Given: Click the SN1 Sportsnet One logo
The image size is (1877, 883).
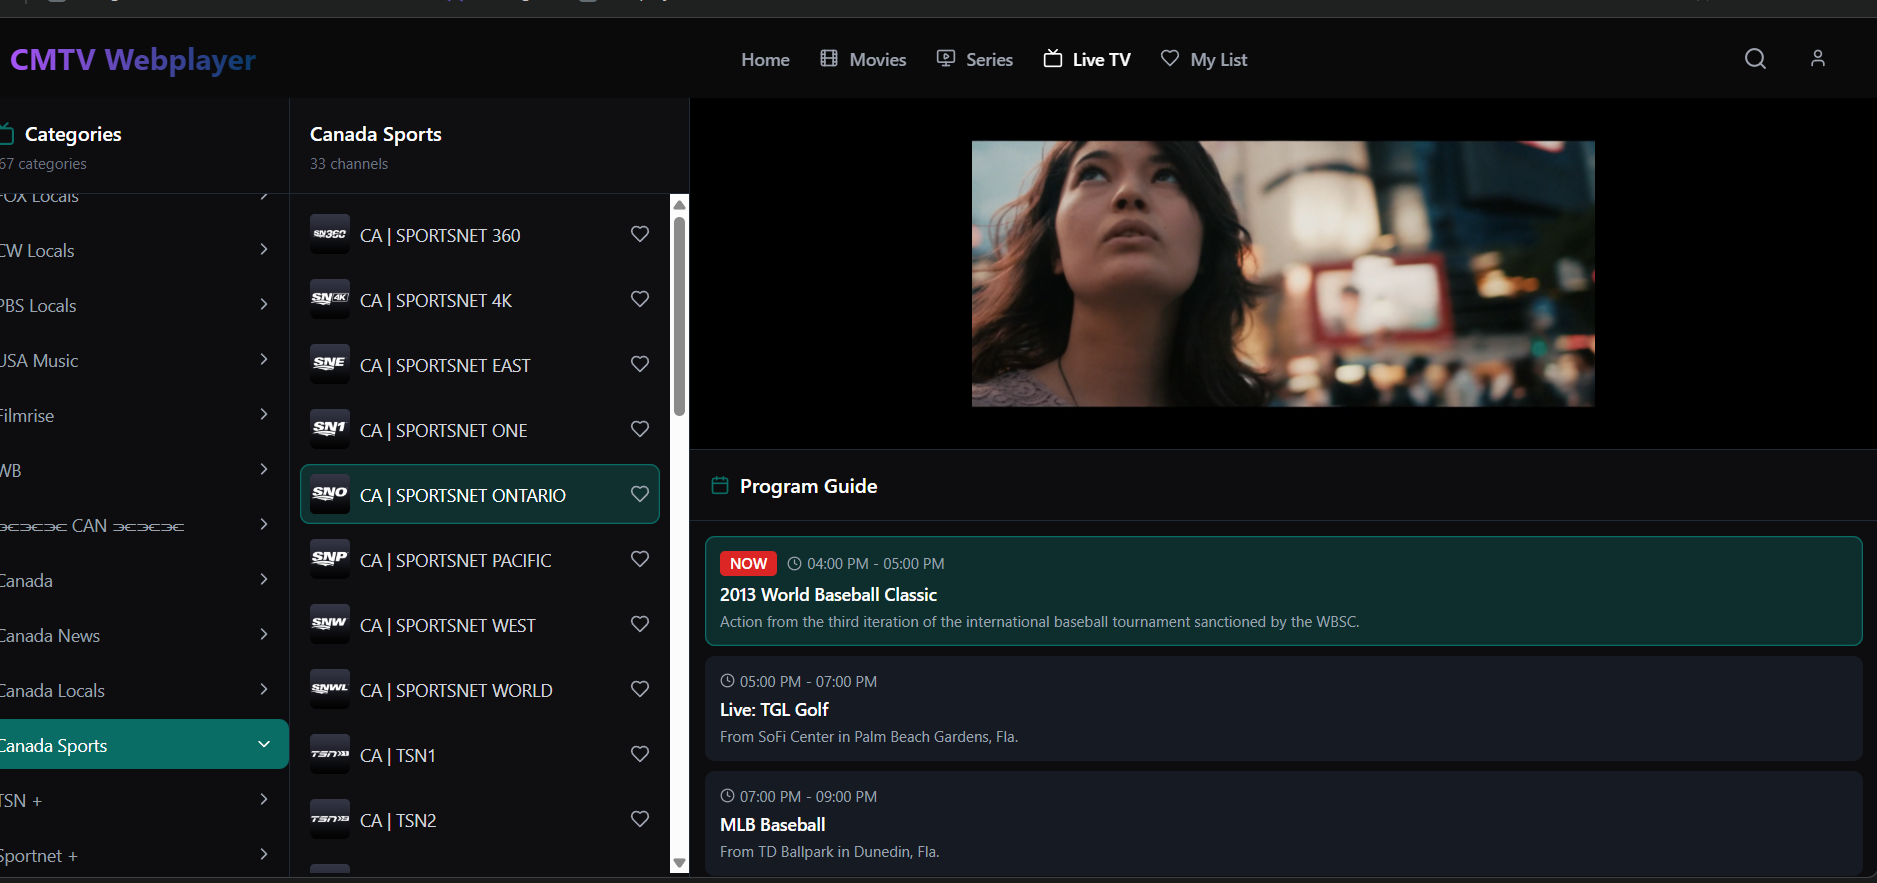Looking at the screenshot, I should tap(330, 429).
